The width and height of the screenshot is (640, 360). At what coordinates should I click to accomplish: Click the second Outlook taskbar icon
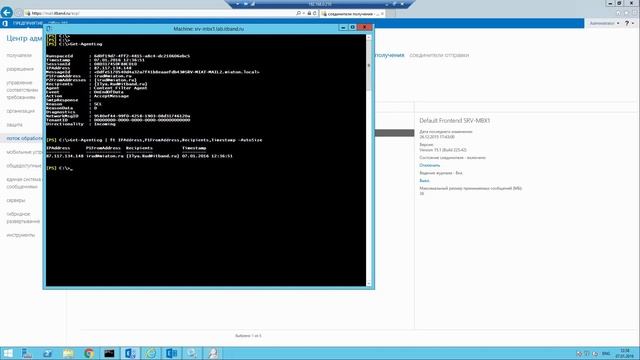(171, 353)
